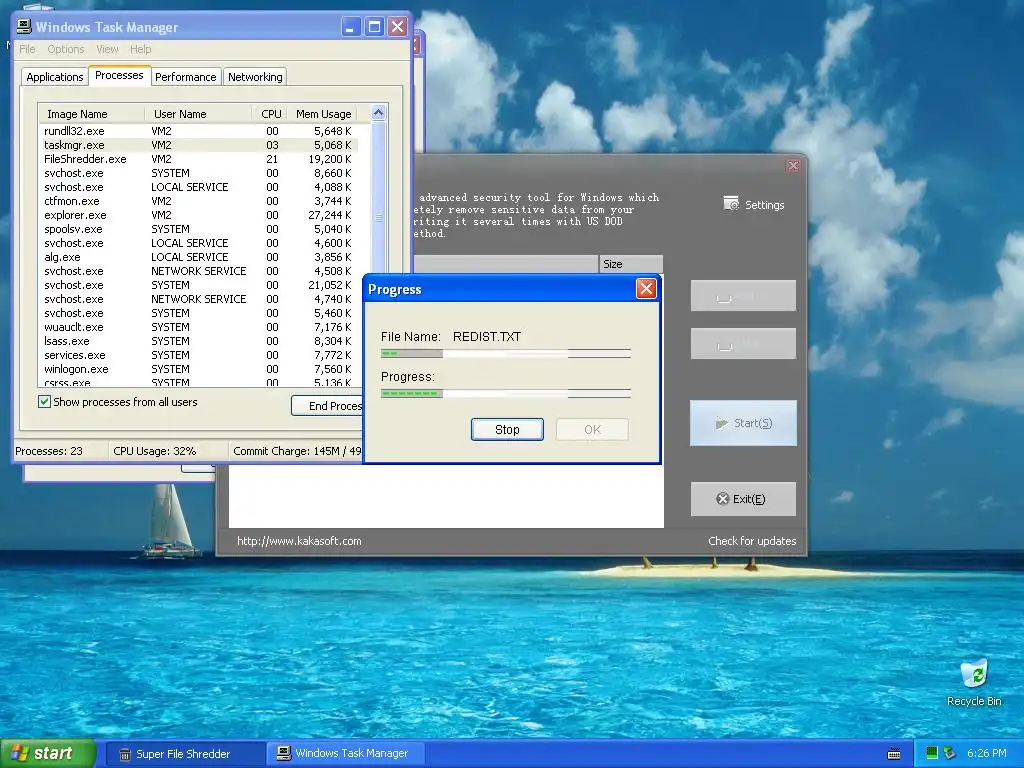
Task: Open the View menu in Task Manager
Action: click(107, 49)
